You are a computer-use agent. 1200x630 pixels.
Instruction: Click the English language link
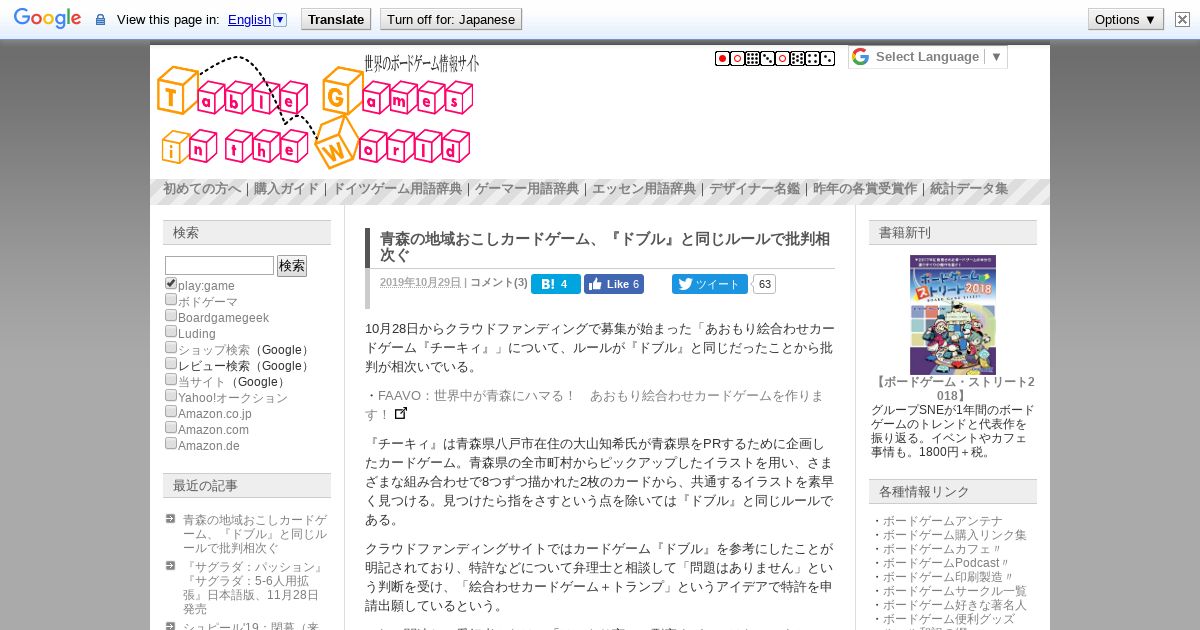(249, 19)
